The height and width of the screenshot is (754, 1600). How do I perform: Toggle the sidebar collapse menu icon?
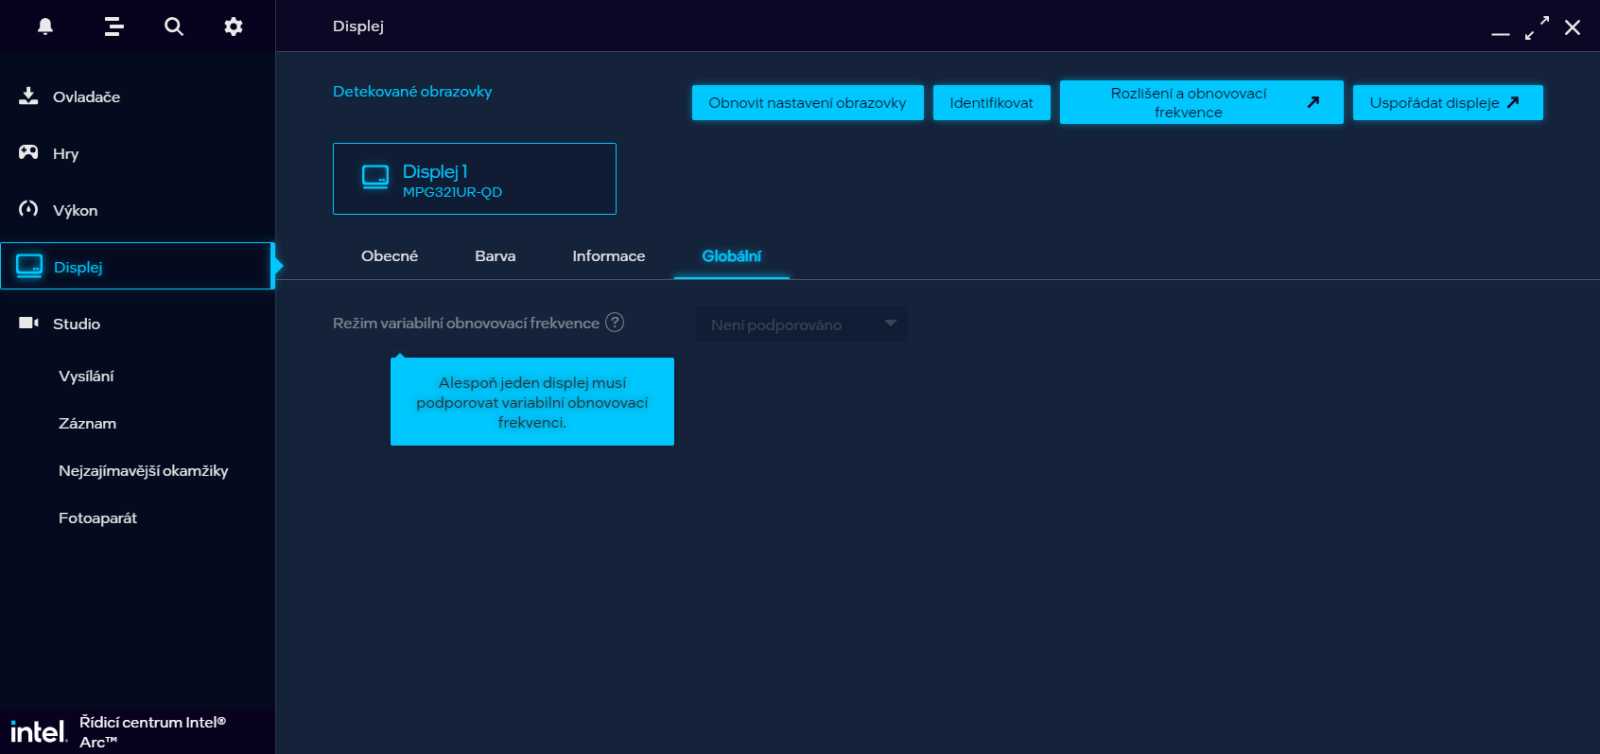[x=114, y=27]
